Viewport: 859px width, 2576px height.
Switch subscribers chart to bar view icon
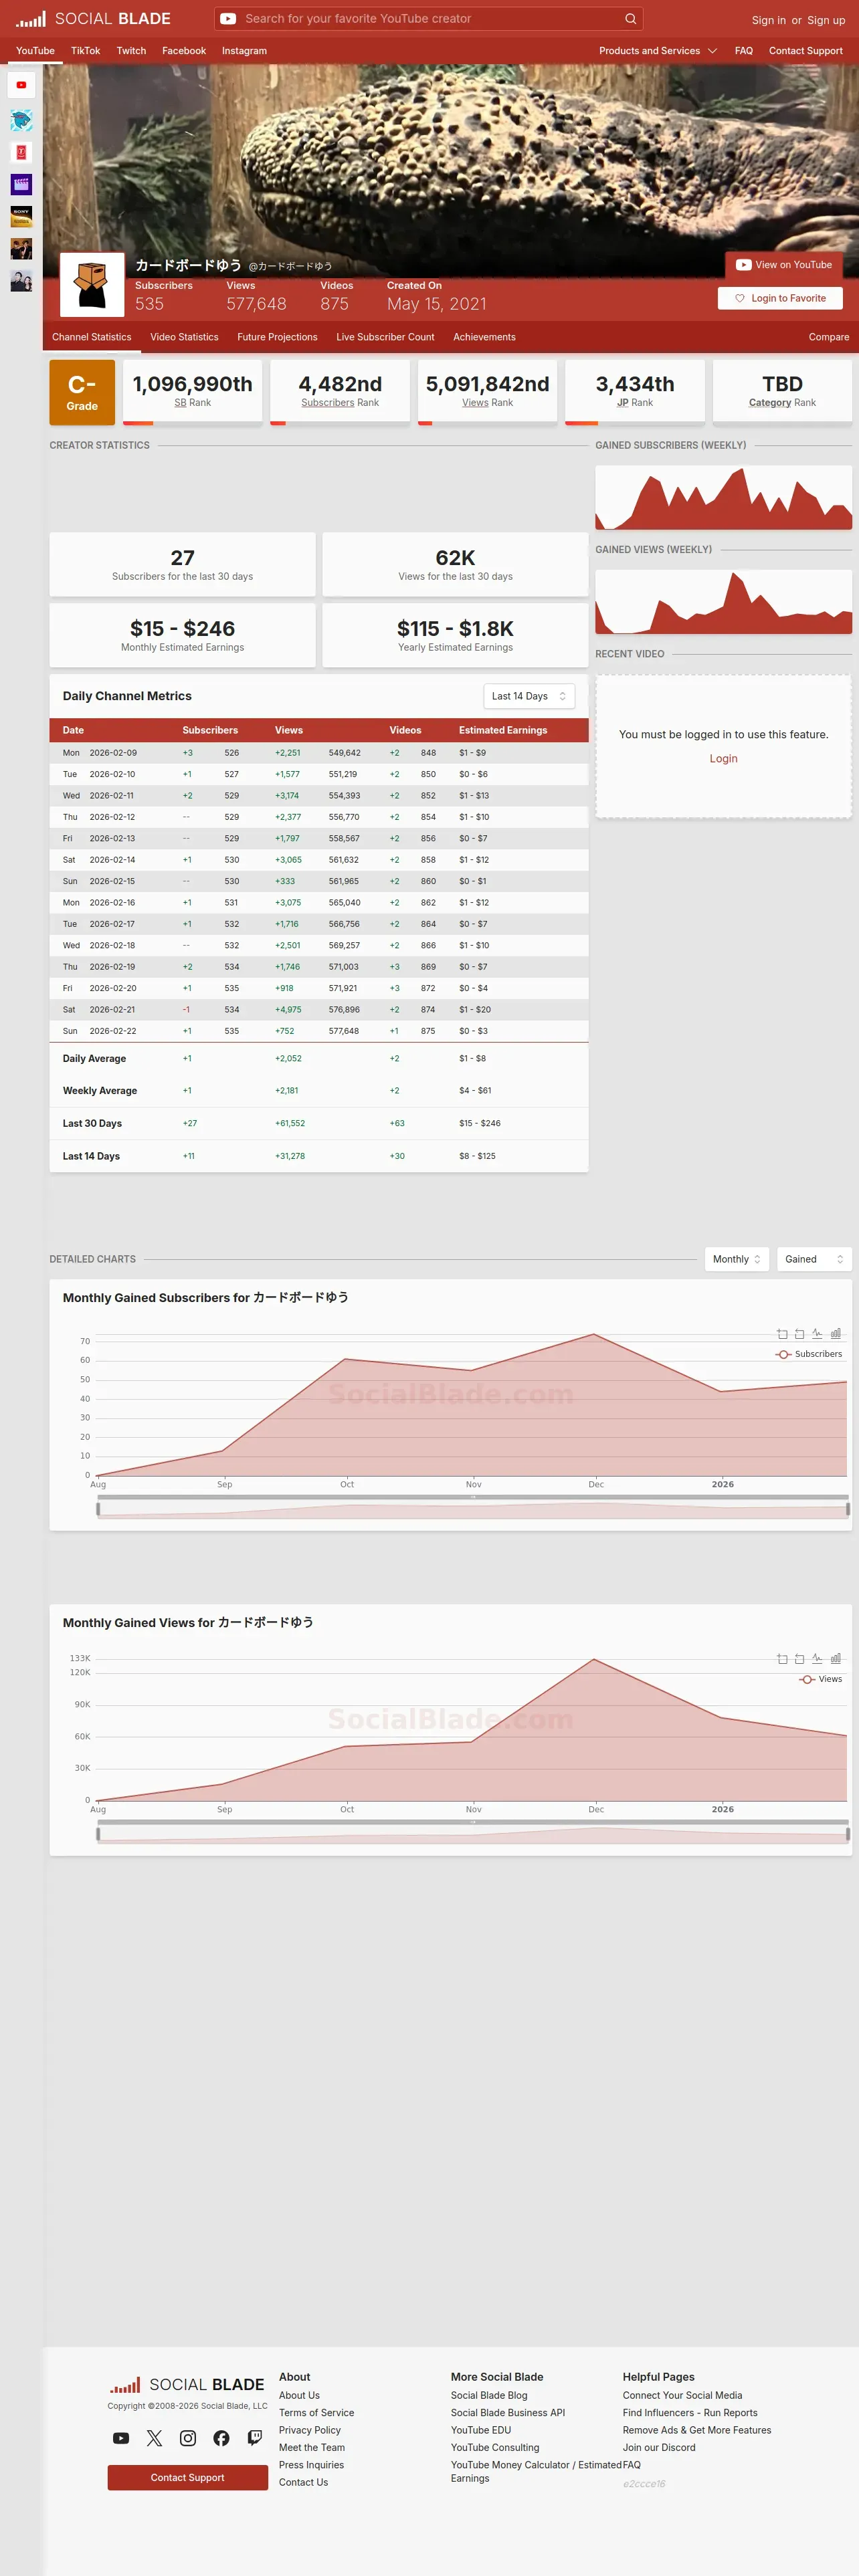pyautogui.click(x=835, y=1334)
